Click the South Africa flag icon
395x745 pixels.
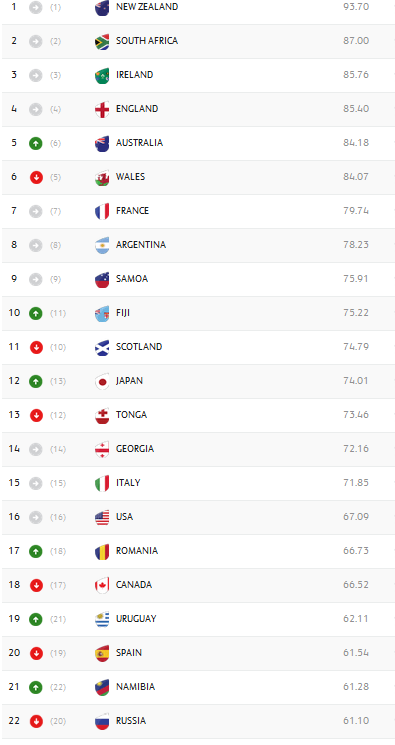(x=102, y=41)
